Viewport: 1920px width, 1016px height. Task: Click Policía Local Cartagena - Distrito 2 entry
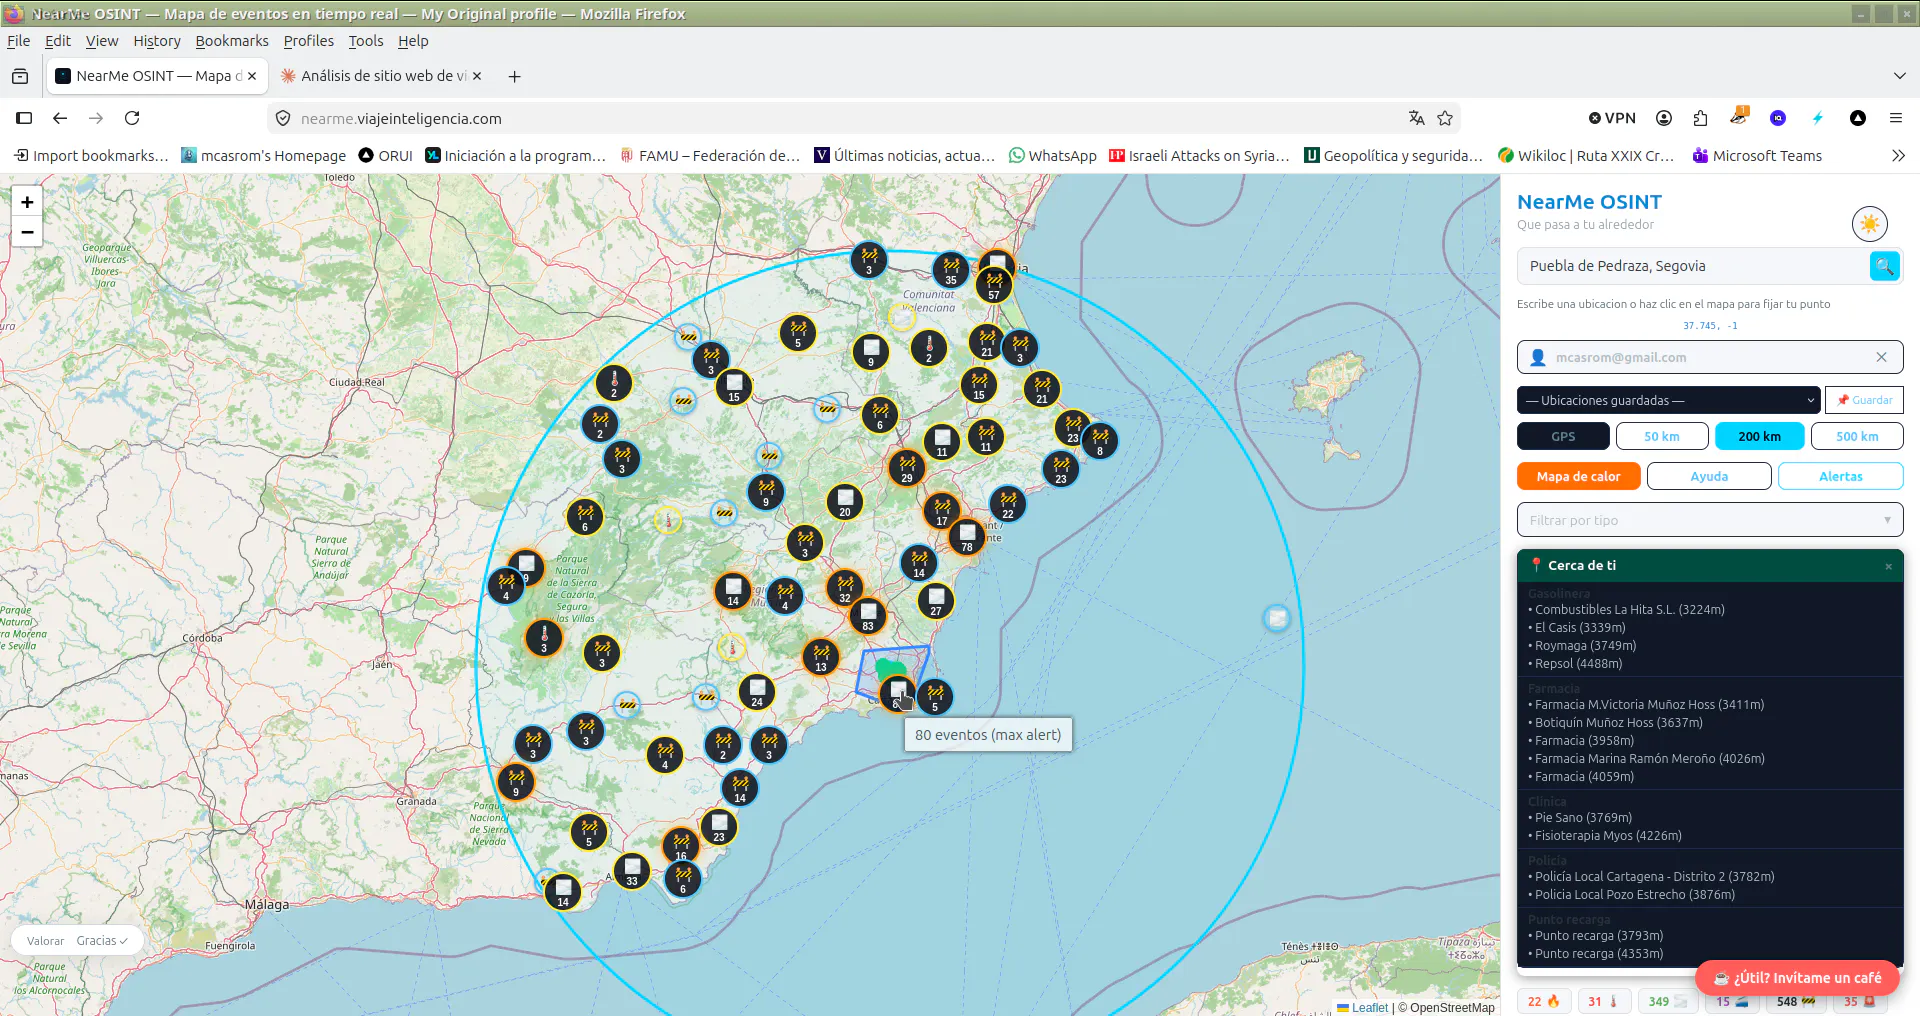point(1654,876)
